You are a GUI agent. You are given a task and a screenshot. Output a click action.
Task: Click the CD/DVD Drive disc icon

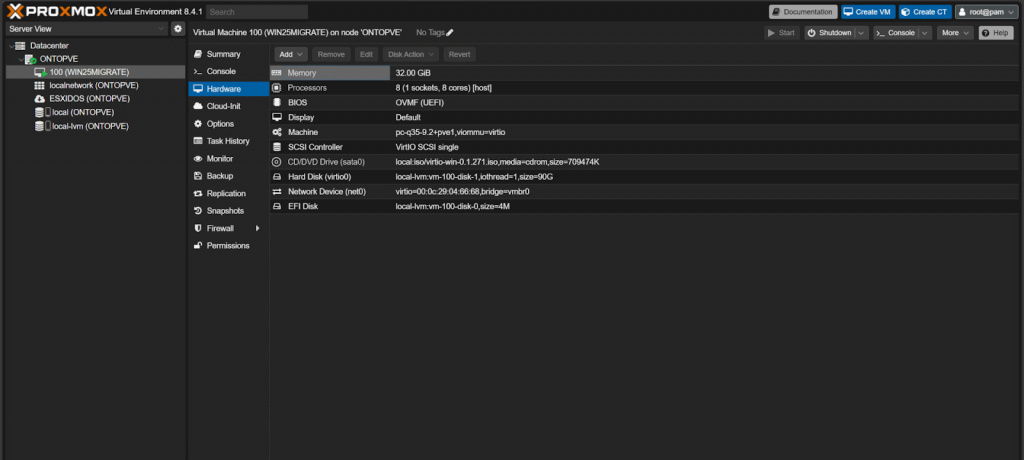tap(276, 162)
